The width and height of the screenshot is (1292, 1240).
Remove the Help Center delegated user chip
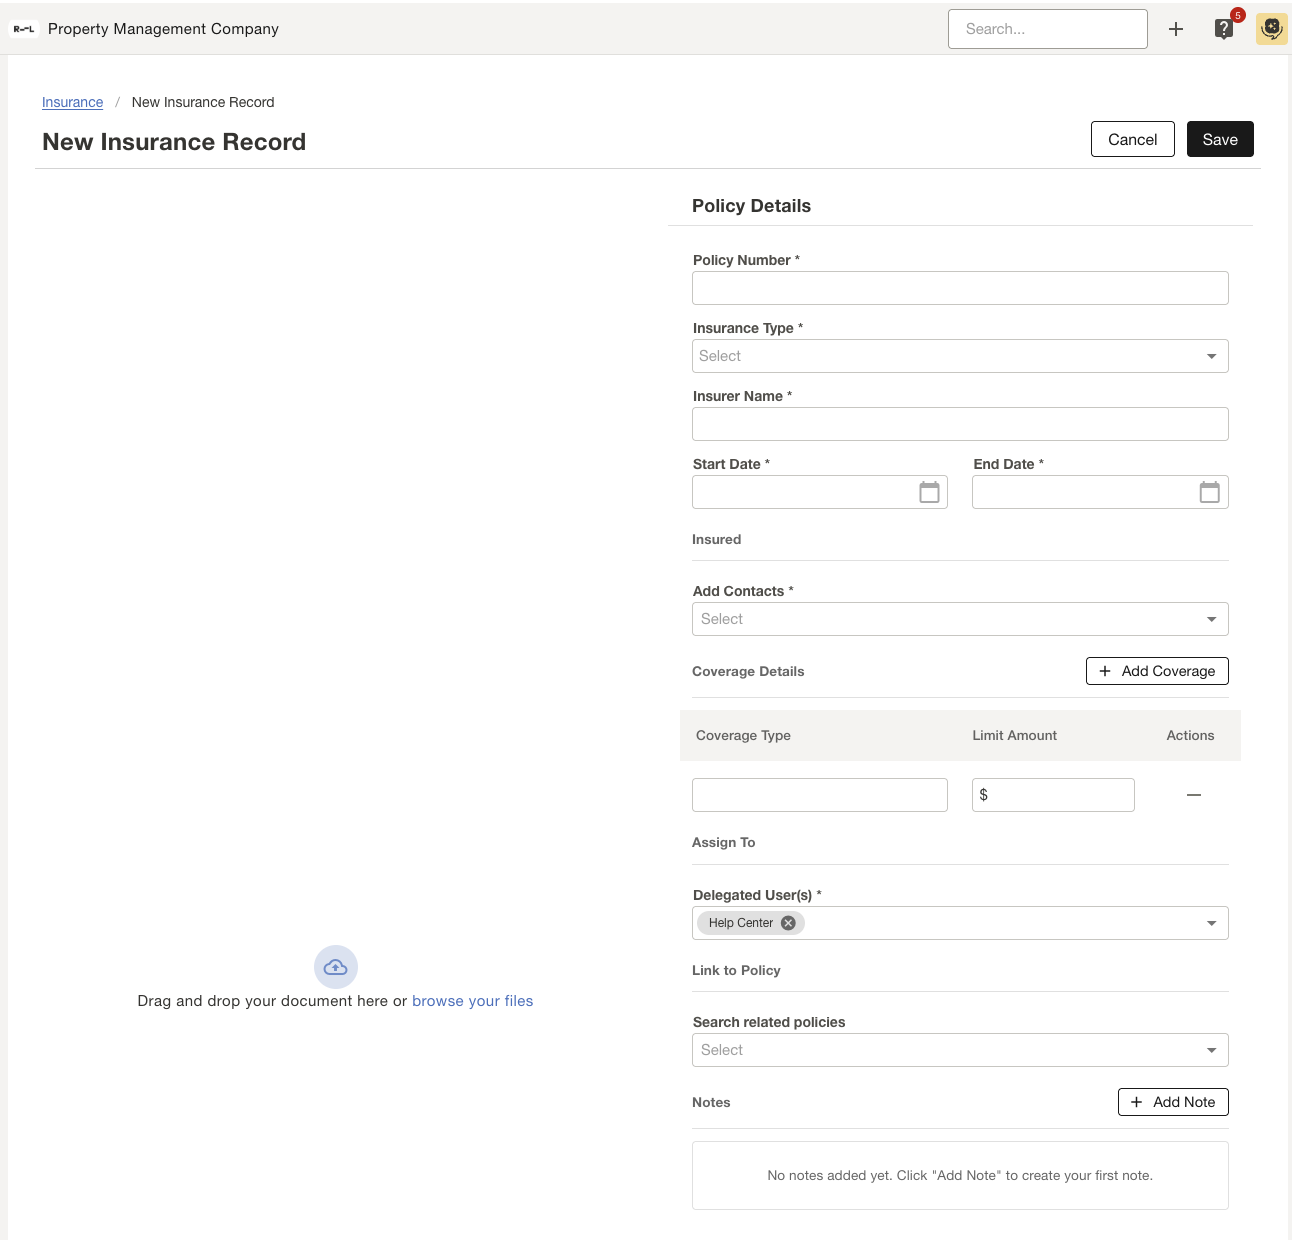pos(788,923)
